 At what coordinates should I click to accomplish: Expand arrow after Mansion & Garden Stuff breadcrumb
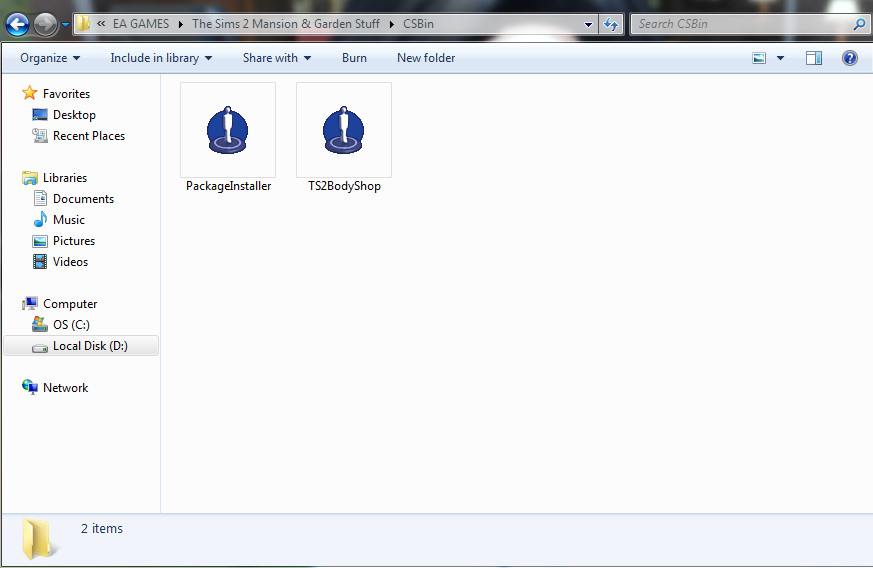(x=391, y=25)
